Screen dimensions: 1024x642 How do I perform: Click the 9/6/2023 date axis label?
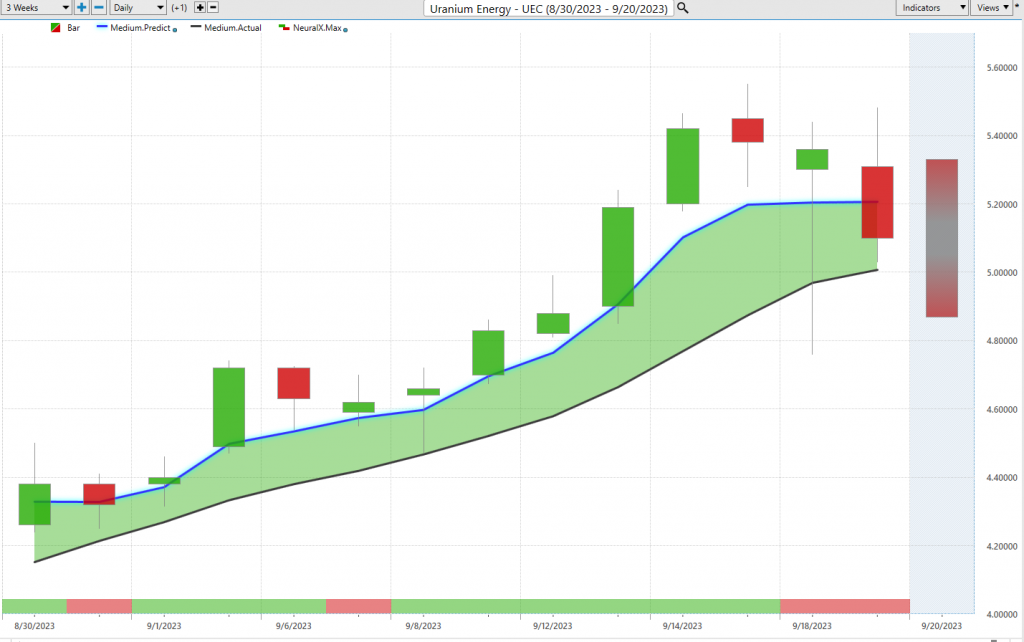(x=293, y=626)
